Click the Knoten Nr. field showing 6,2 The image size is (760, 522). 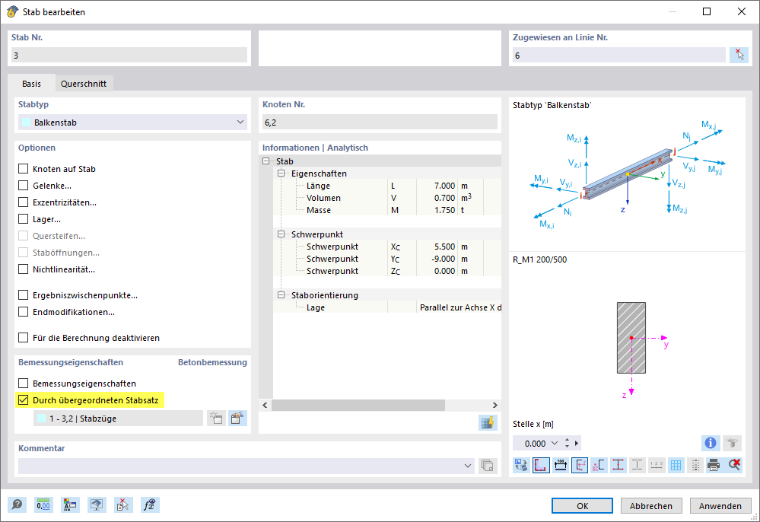380,122
